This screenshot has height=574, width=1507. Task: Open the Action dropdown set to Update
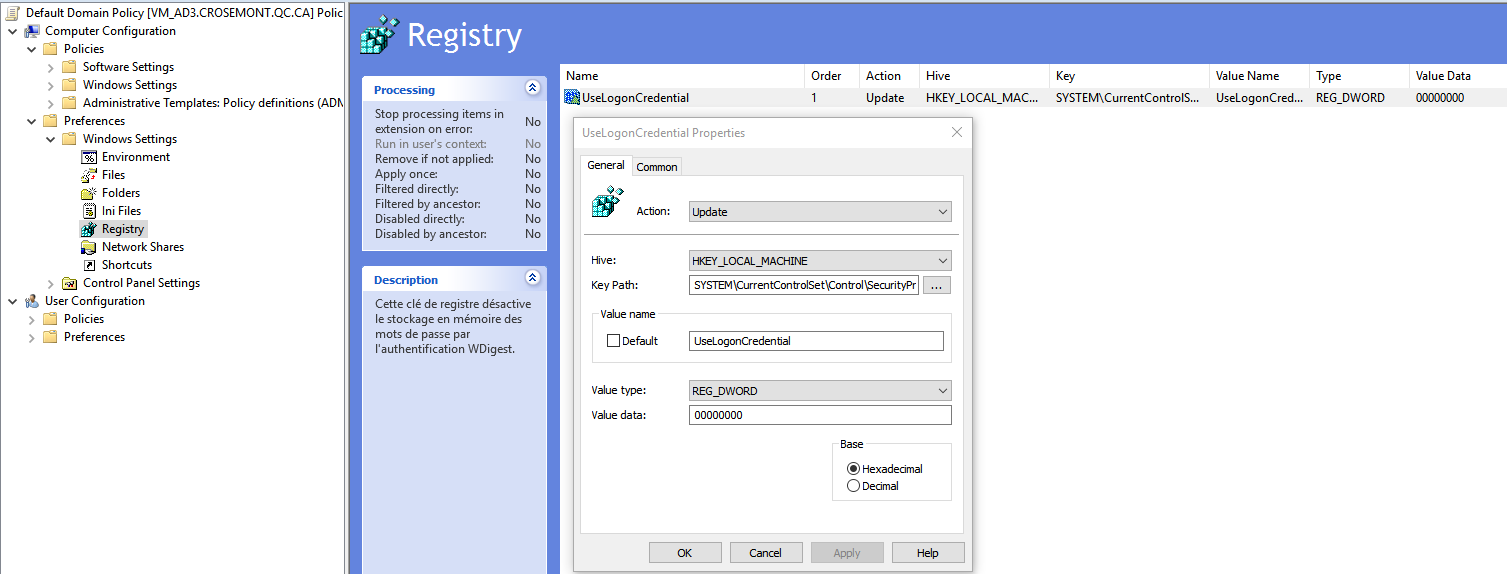(x=820, y=212)
